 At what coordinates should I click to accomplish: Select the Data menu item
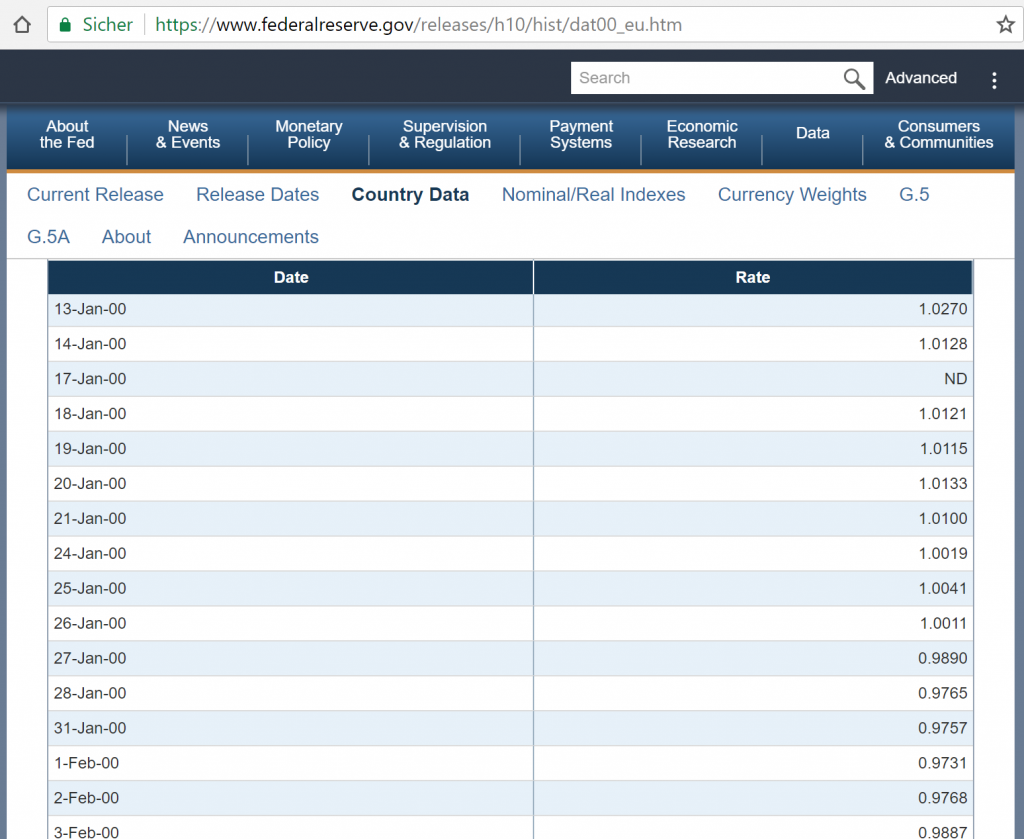813,133
